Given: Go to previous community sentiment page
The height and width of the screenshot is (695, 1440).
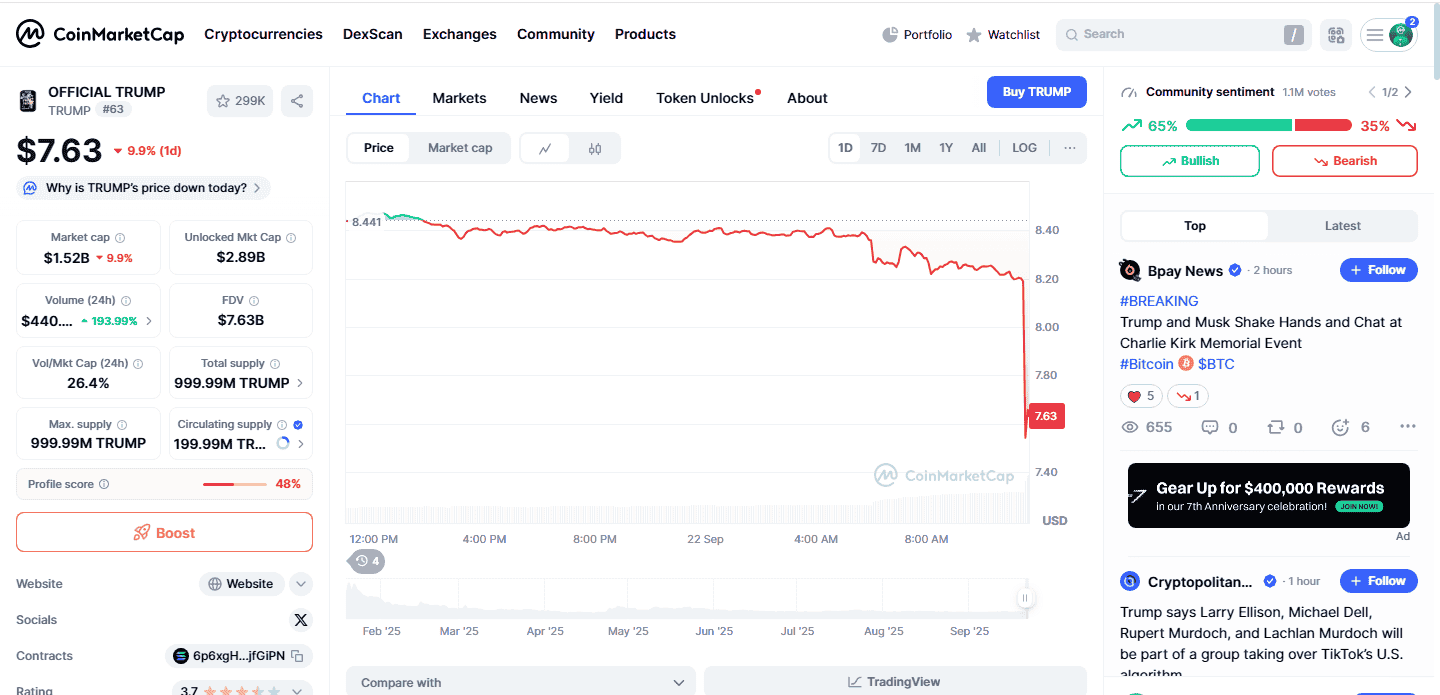Looking at the screenshot, I should tap(1372, 92).
